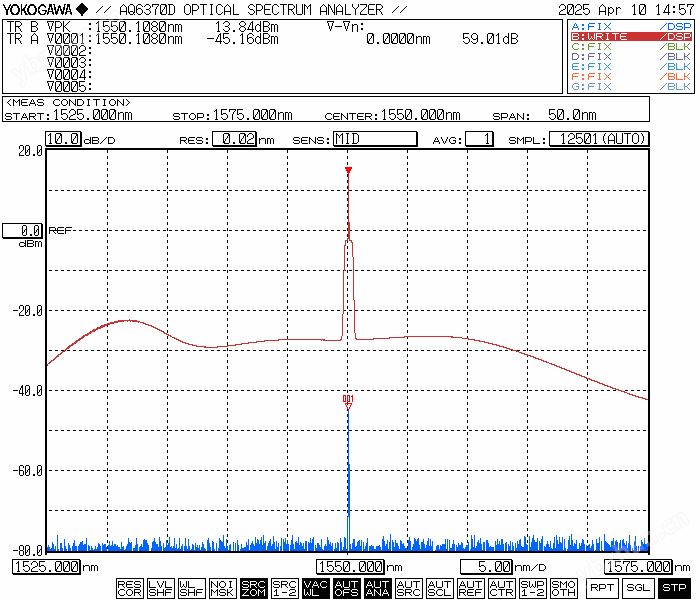
Task: Select trace B WRITE in trace list
Action: pyautogui.click(x=630, y=36)
